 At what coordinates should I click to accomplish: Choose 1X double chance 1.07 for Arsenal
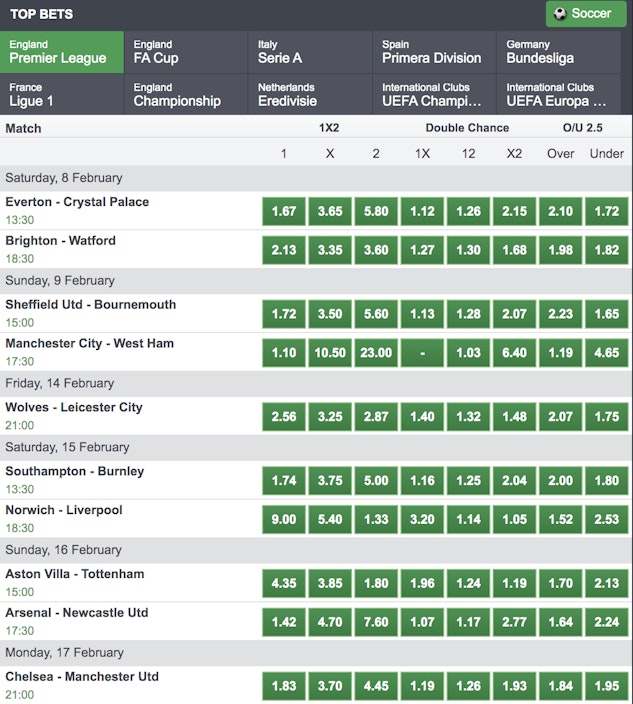point(423,623)
